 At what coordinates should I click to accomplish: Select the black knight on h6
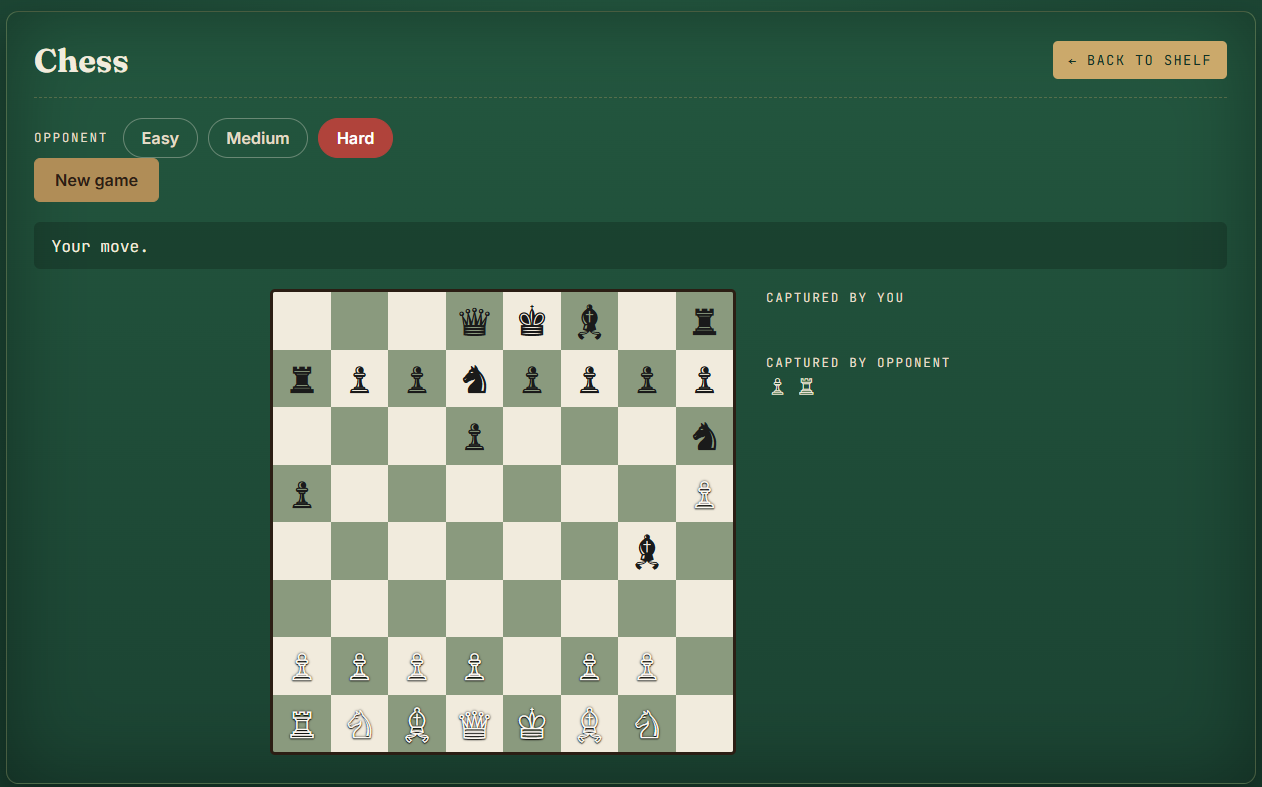[x=705, y=436]
